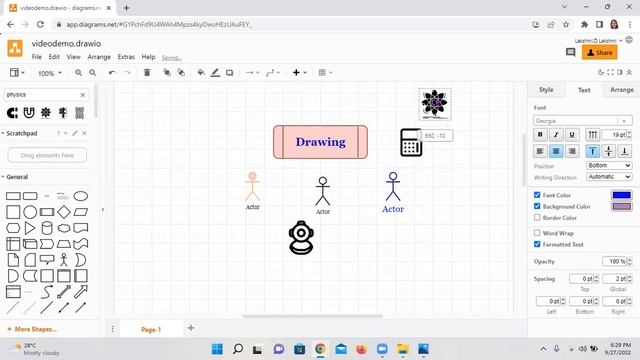
Task: Enable the Word Wrap checkbox
Action: [537, 233]
